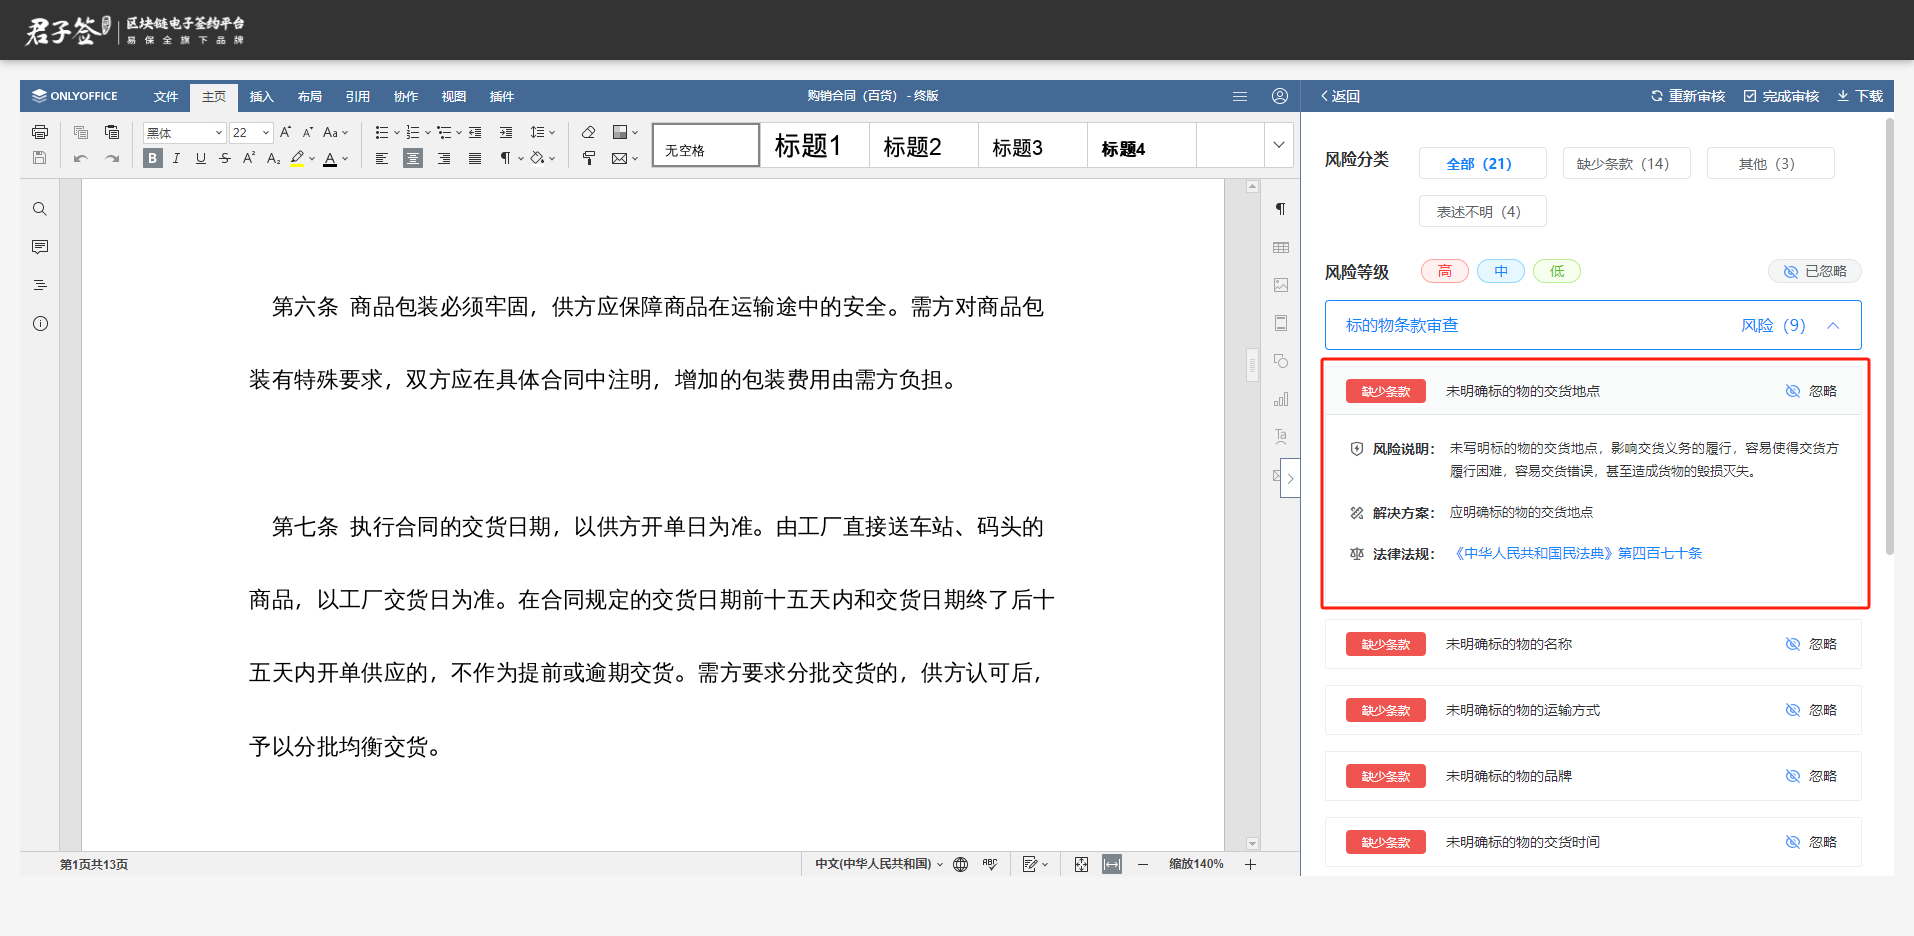Click the strikethrough icon
Image resolution: width=1914 pixels, height=936 pixels.
(225, 158)
